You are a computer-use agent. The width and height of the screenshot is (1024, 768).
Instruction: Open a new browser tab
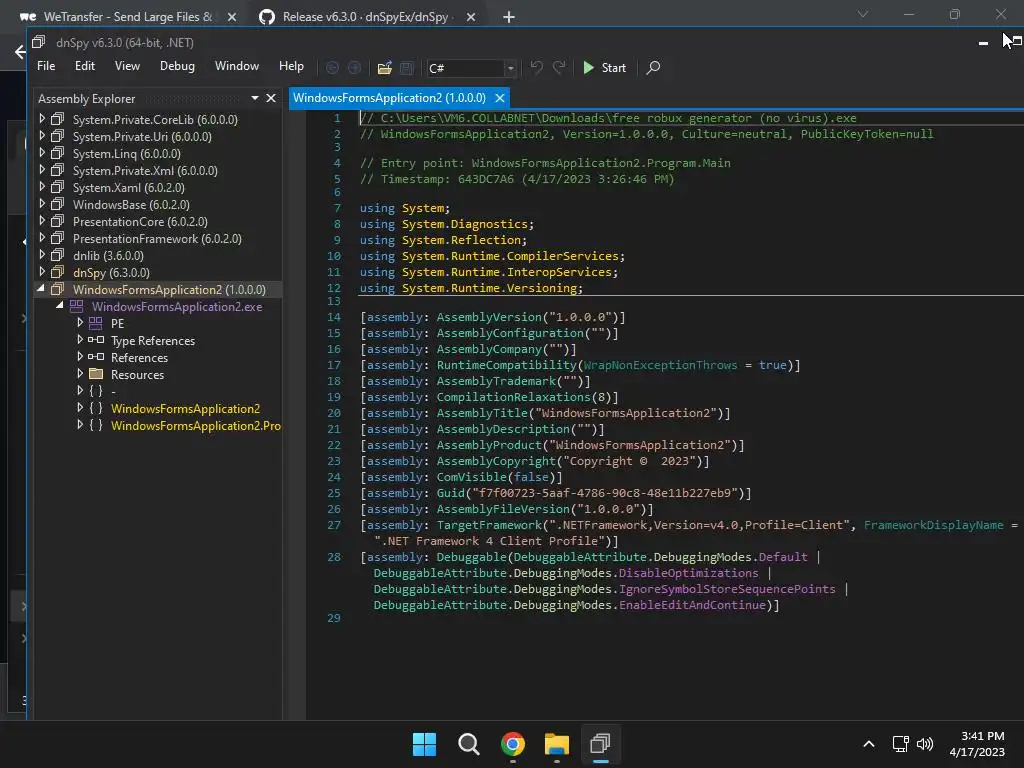(x=509, y=17)
